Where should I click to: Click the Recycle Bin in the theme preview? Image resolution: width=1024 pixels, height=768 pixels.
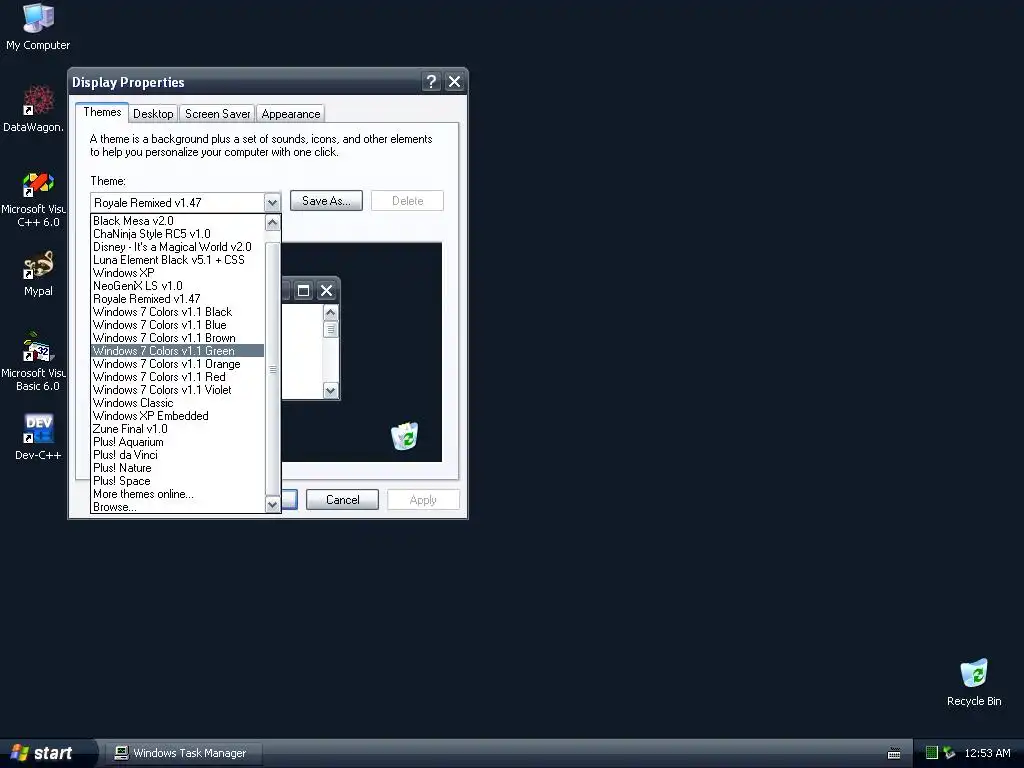404,436
